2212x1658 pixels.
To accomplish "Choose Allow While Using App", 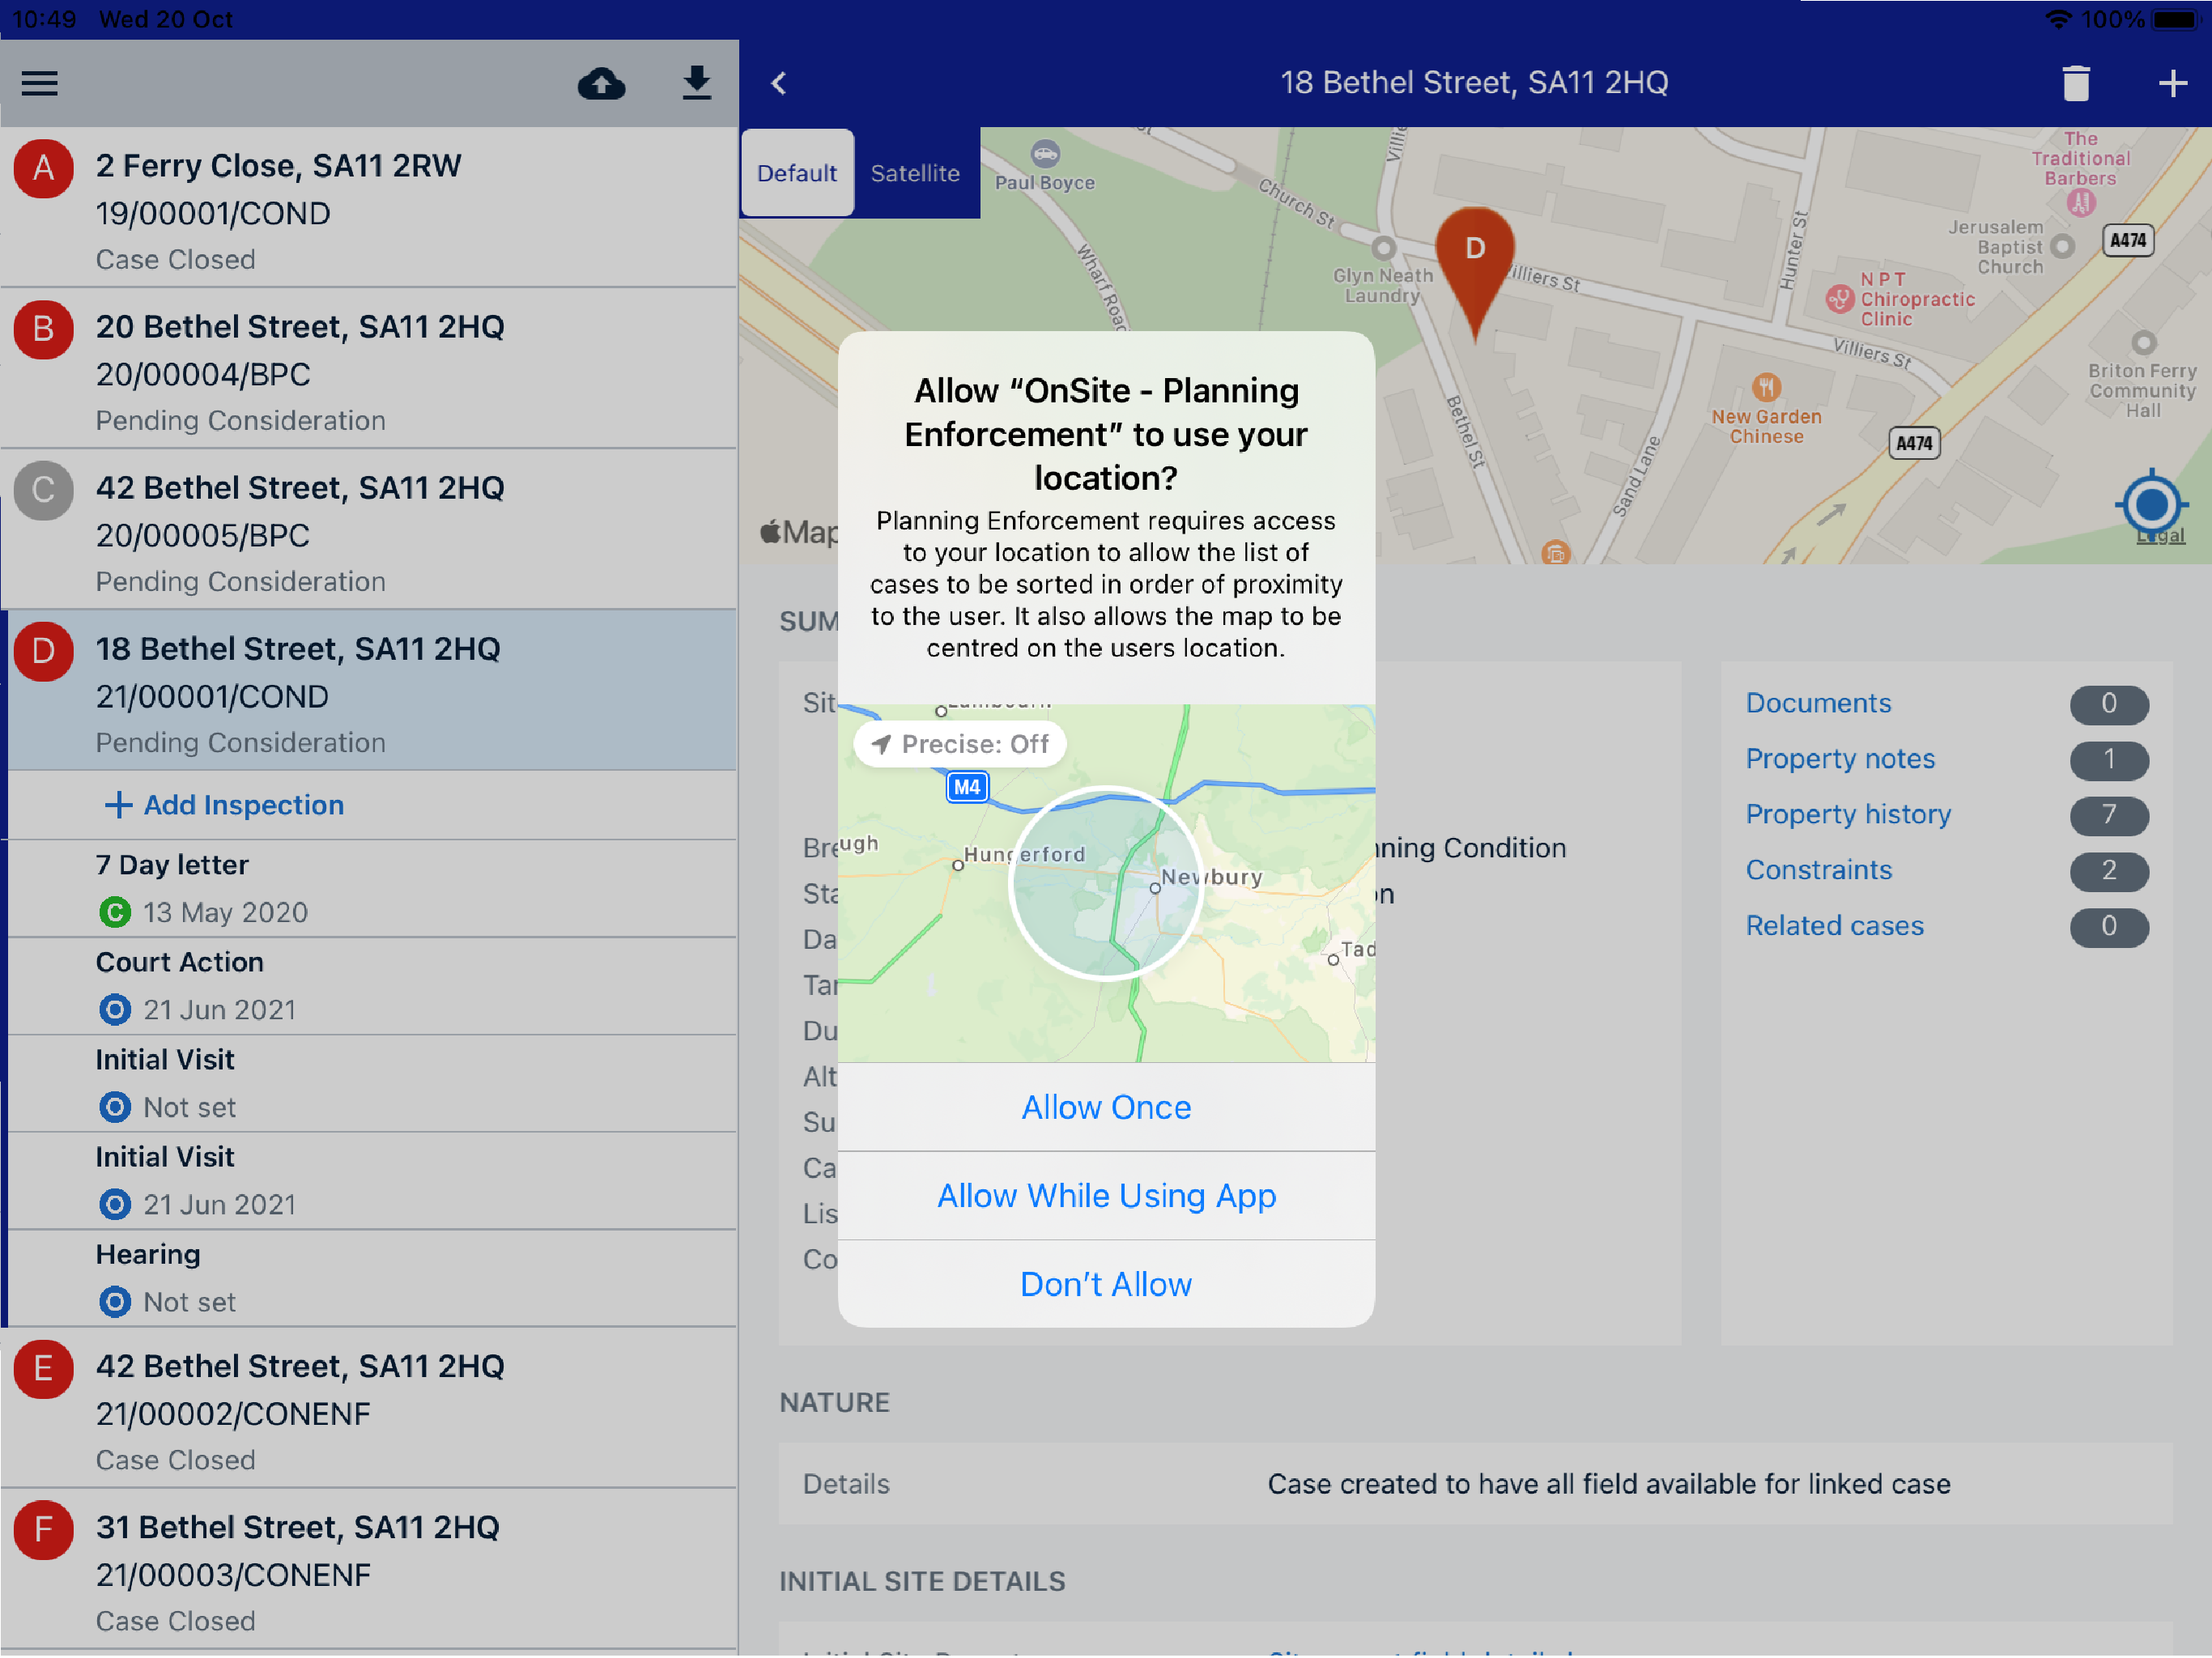I will pos(1106,1196).
